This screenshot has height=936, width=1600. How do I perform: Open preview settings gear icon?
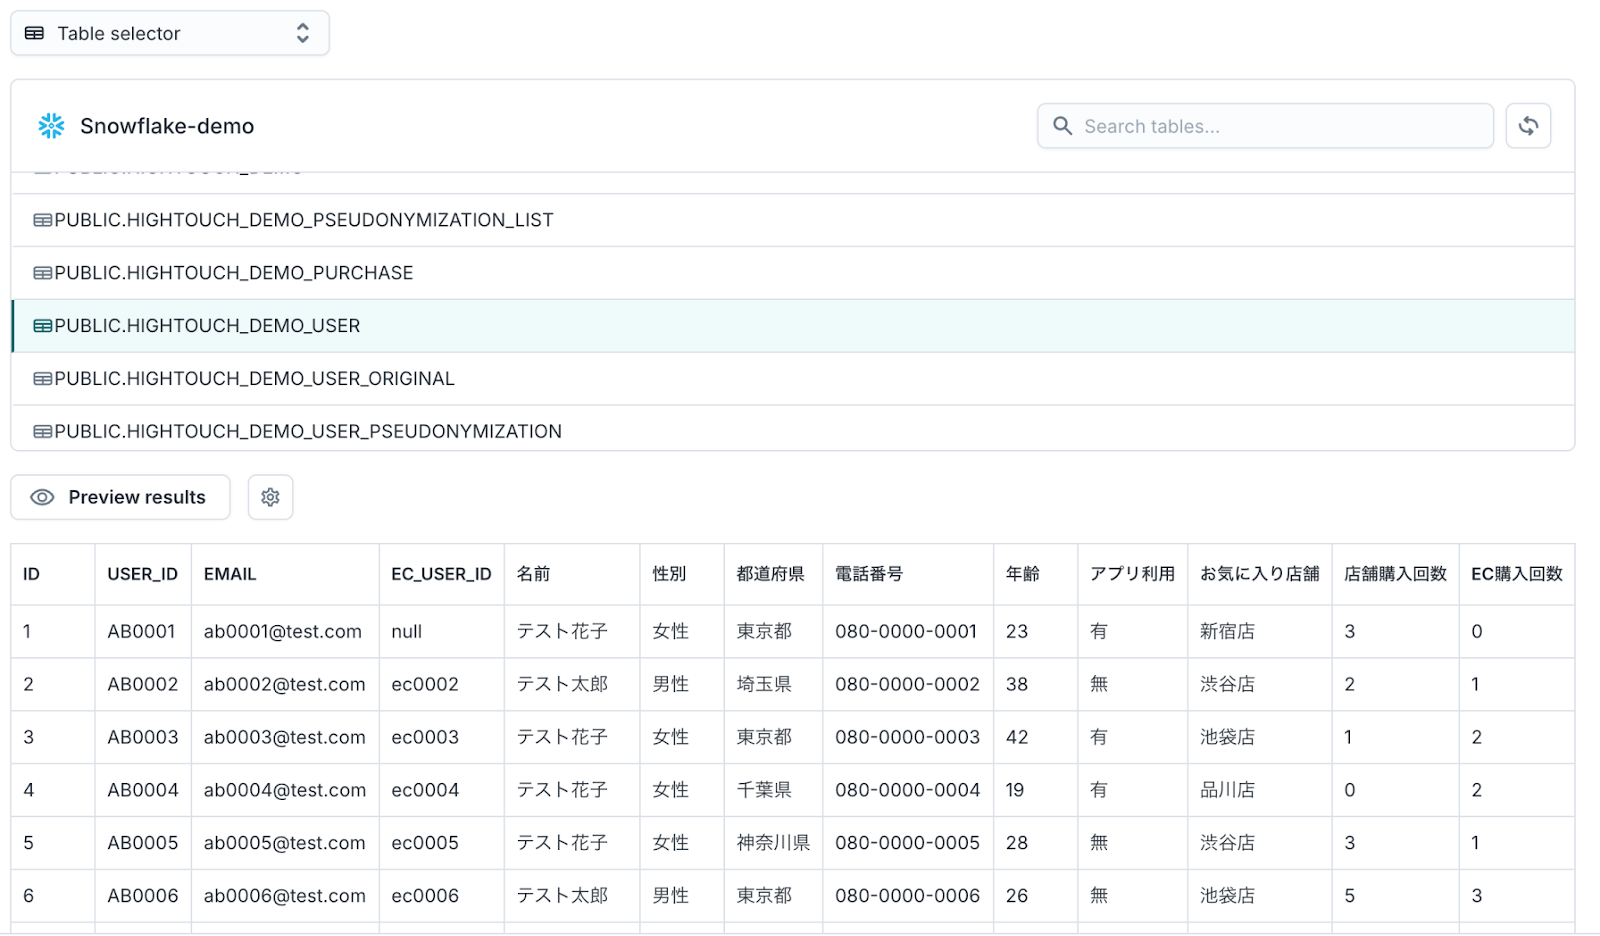[x=270, y=497]
